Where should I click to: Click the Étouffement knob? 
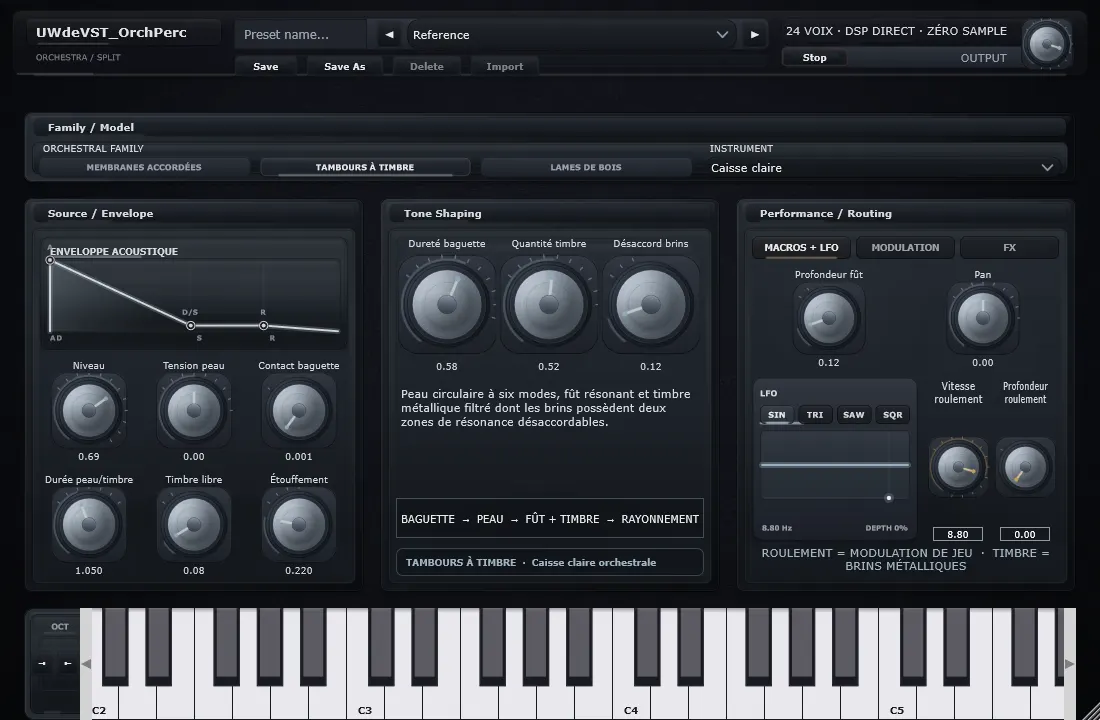tap(299, 524)
